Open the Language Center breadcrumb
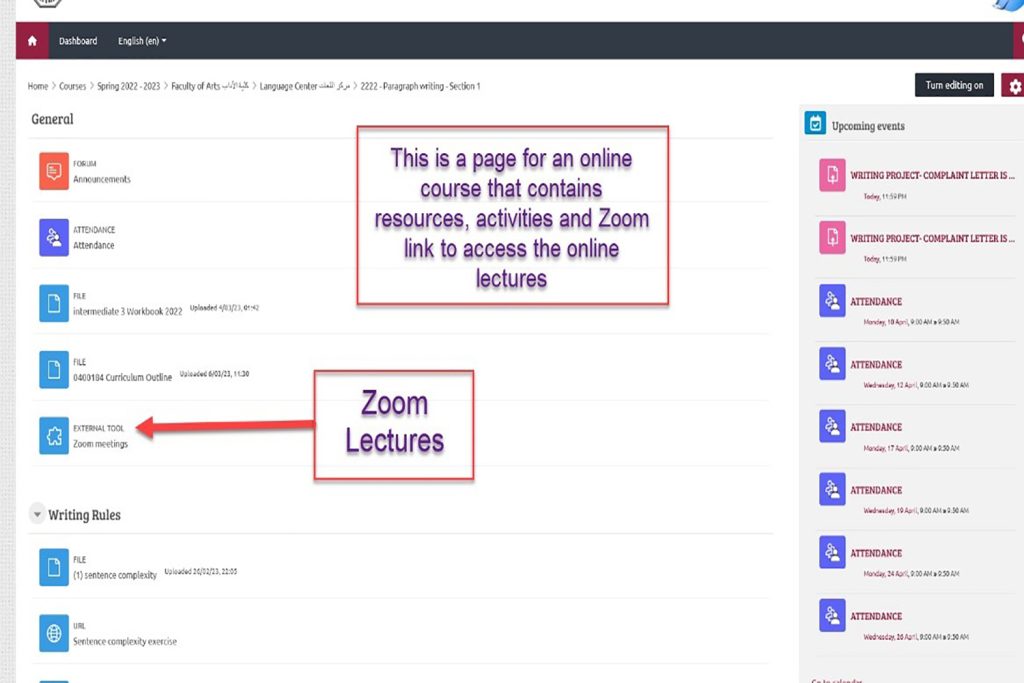Image resolution: width=1024 pixels, height=683 pixels. click(305, 86)
